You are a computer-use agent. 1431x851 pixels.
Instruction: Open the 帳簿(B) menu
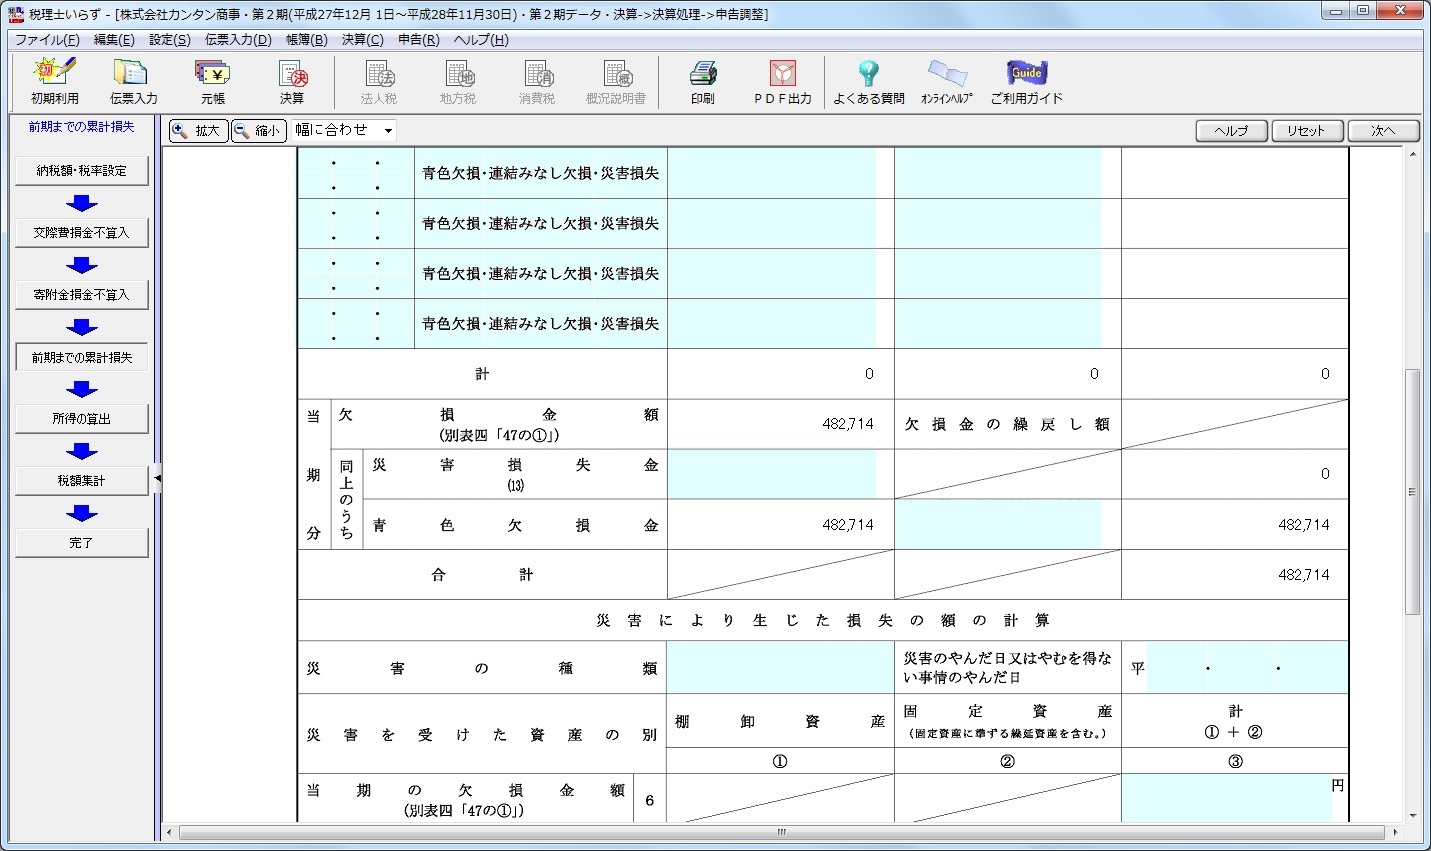(x=306, y=40)
